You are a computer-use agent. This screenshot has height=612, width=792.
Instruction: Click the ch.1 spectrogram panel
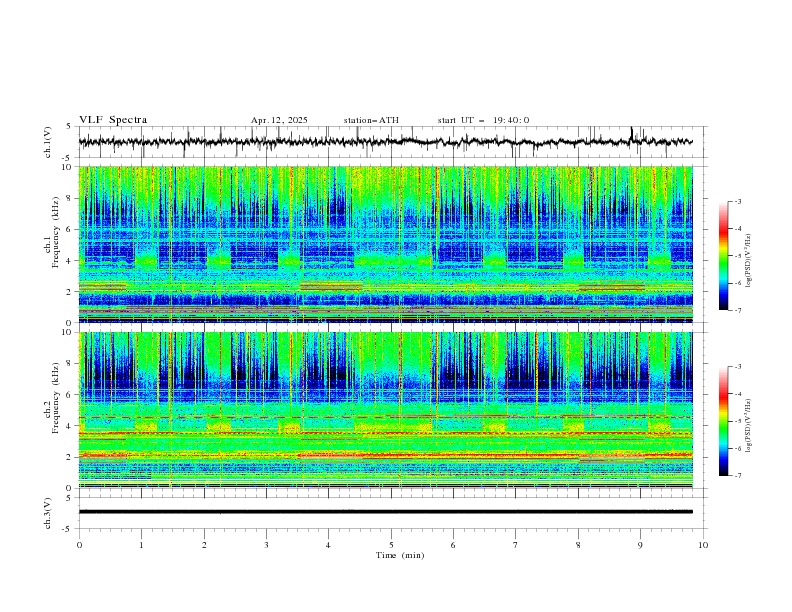click(x=386, y=244)
